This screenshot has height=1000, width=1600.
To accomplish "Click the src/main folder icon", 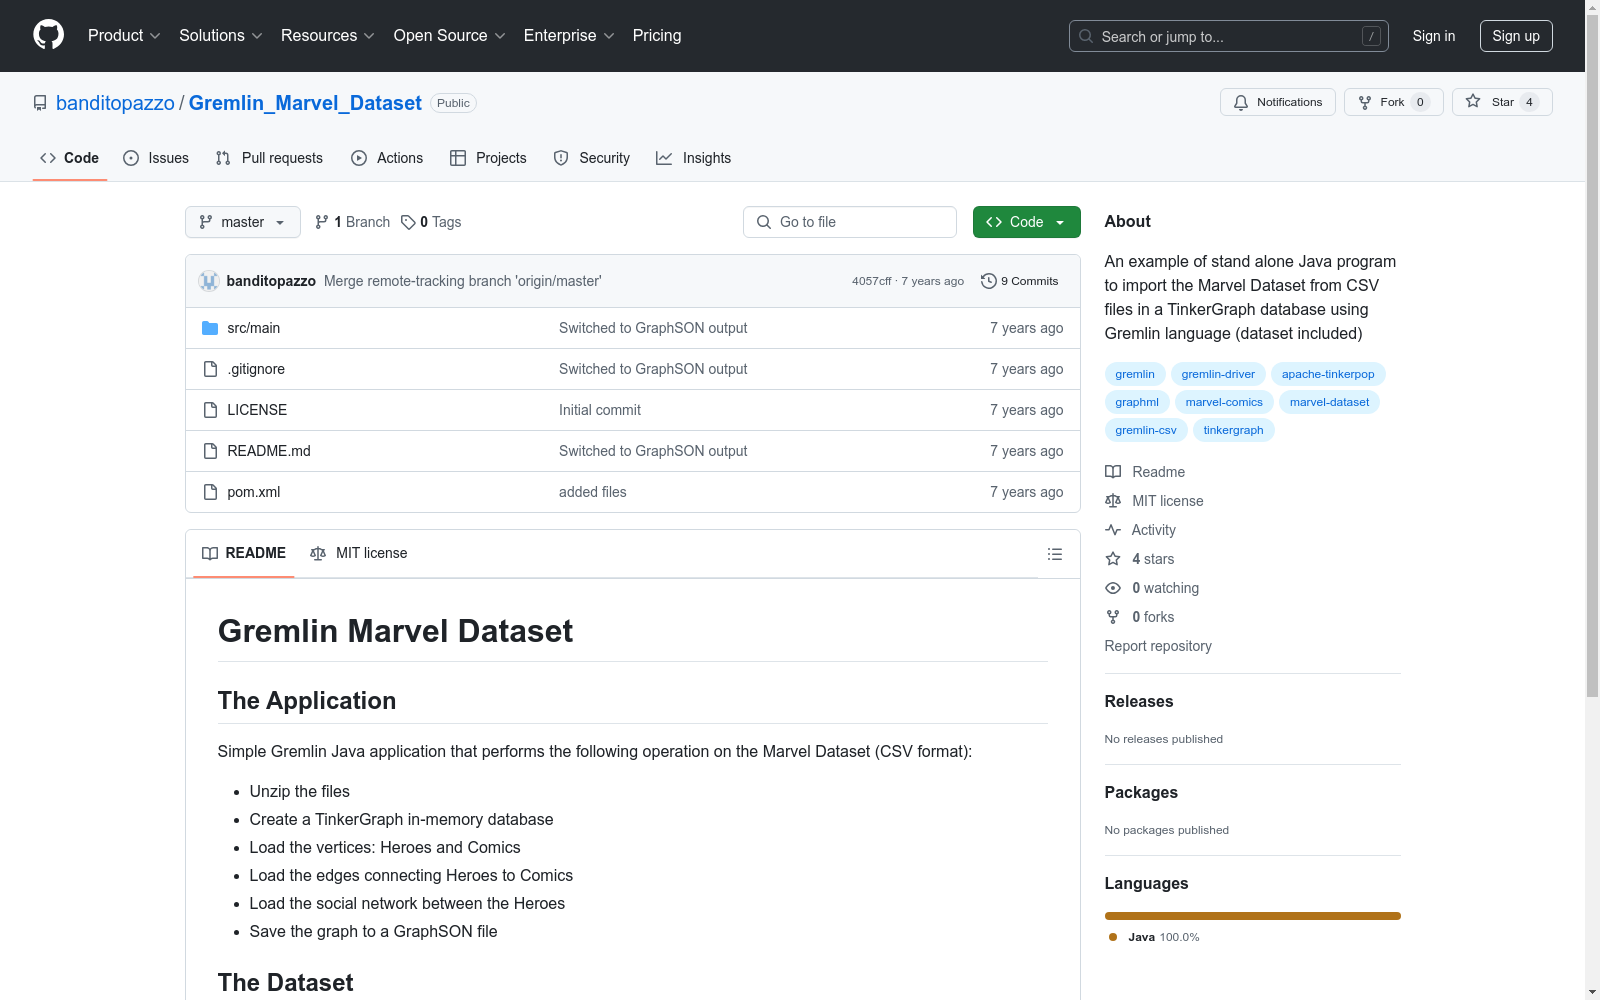I will (x=210, y=328).
